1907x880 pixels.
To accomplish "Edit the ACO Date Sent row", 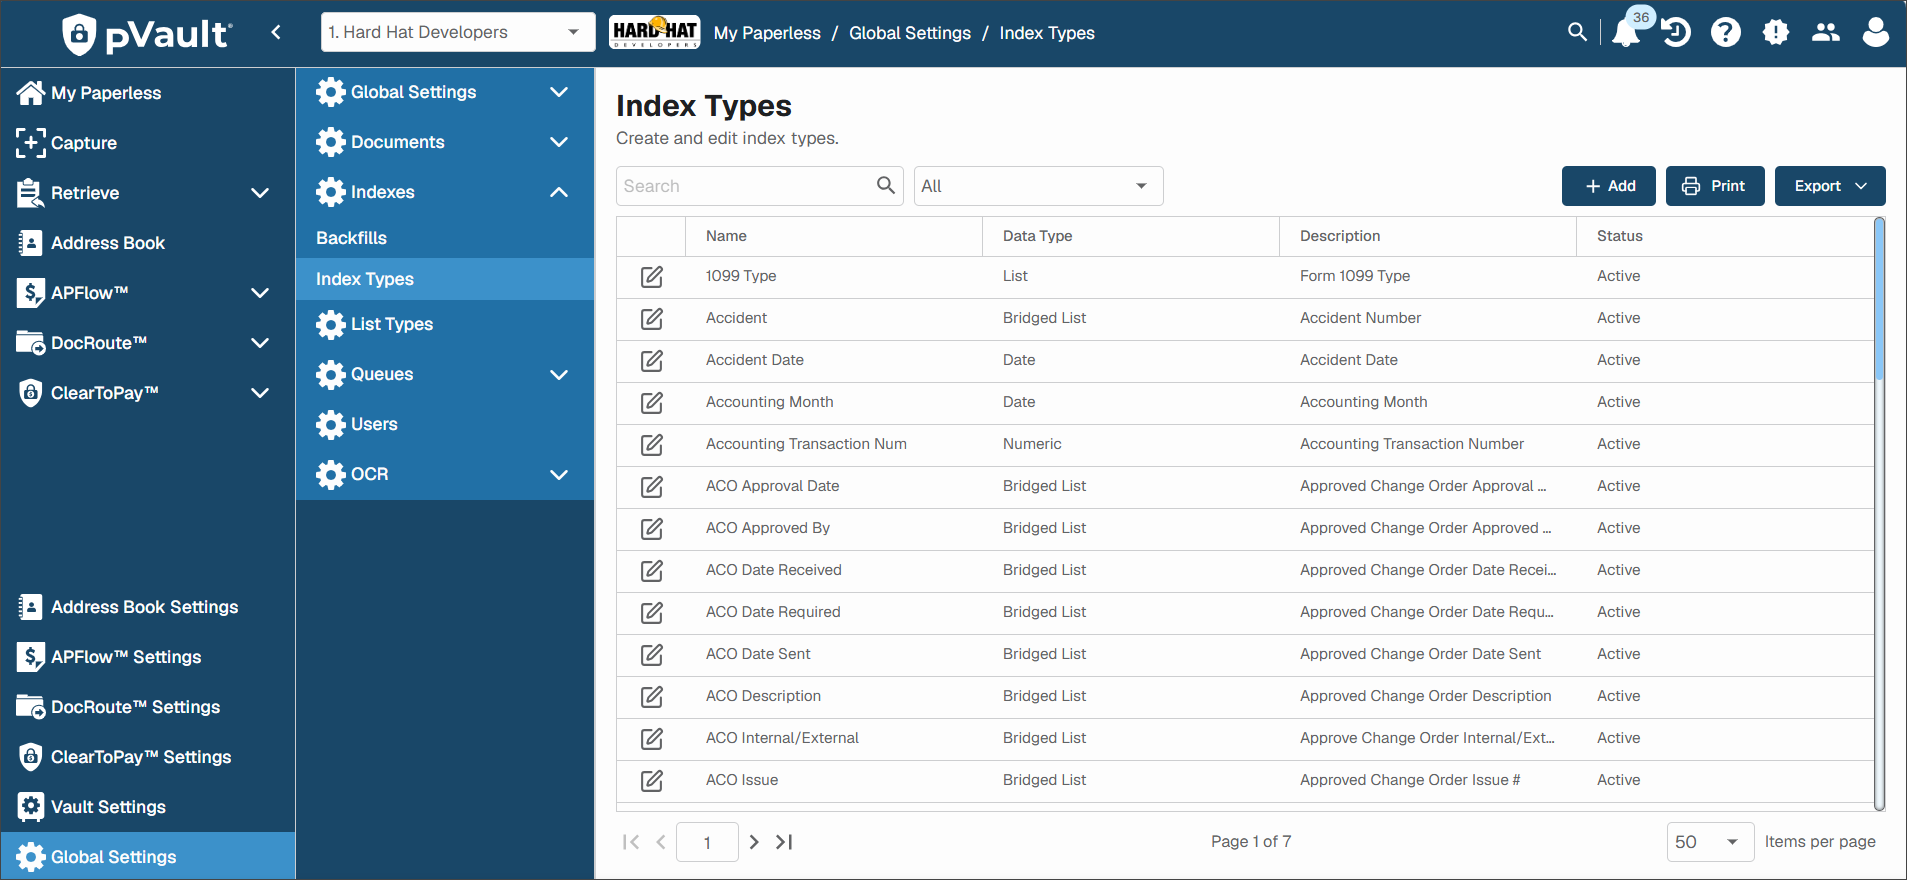I will click(x=652, y=655).
